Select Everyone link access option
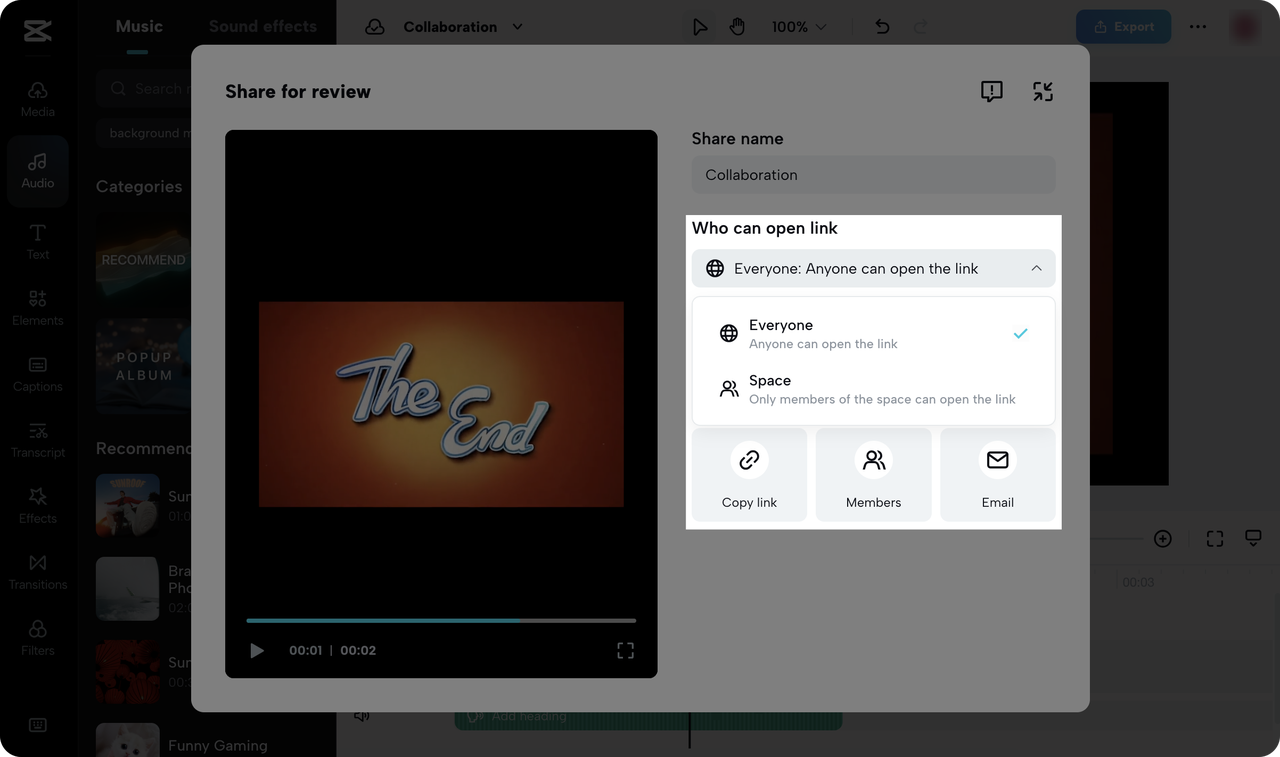1280x757 pixels. 873,334
